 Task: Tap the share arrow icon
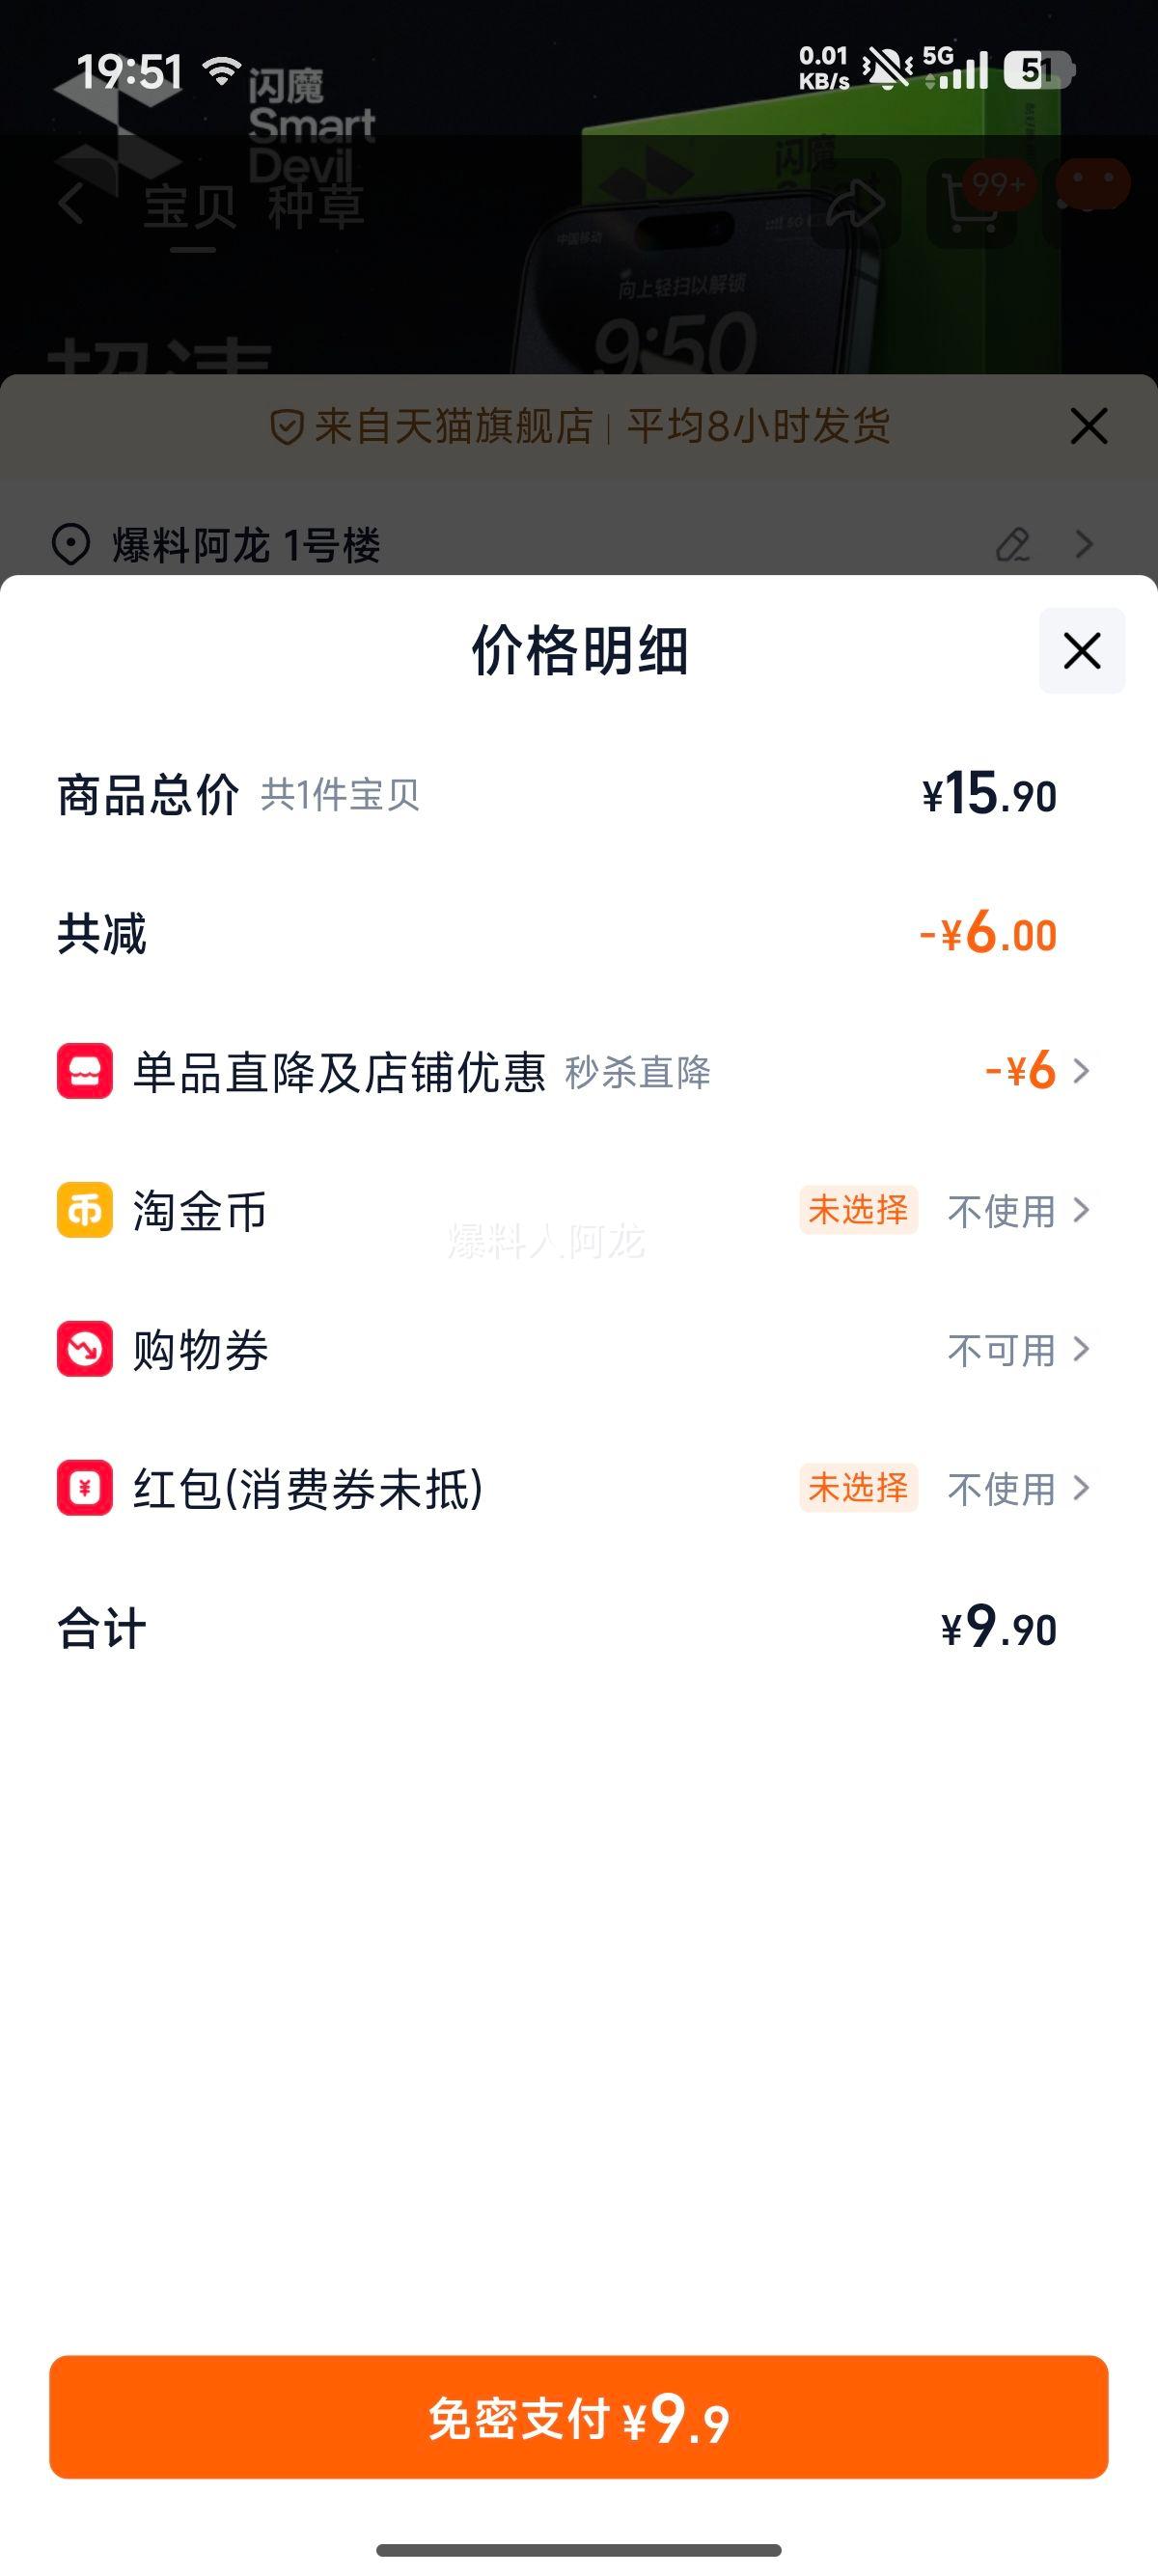(x=856, y=205)
